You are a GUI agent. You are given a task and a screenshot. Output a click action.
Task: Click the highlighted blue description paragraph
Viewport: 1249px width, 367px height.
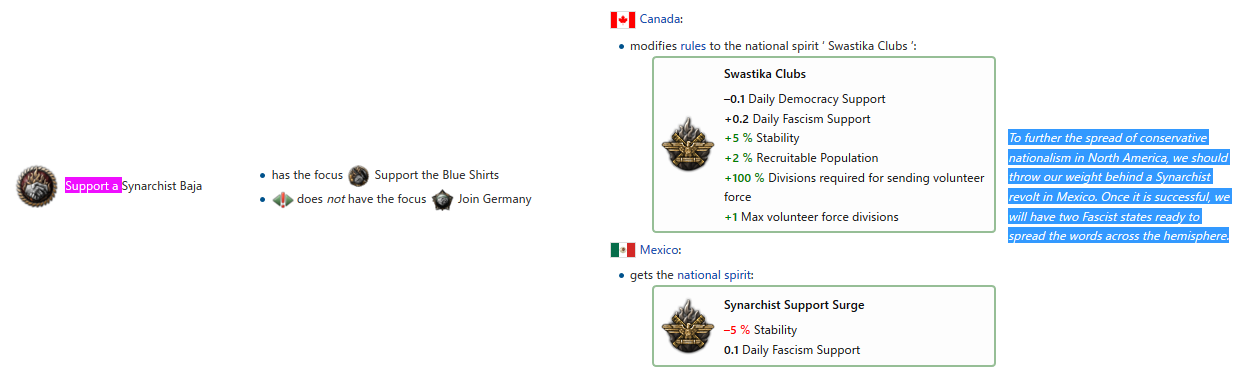pyautogui.click(x=1119, y=187)
